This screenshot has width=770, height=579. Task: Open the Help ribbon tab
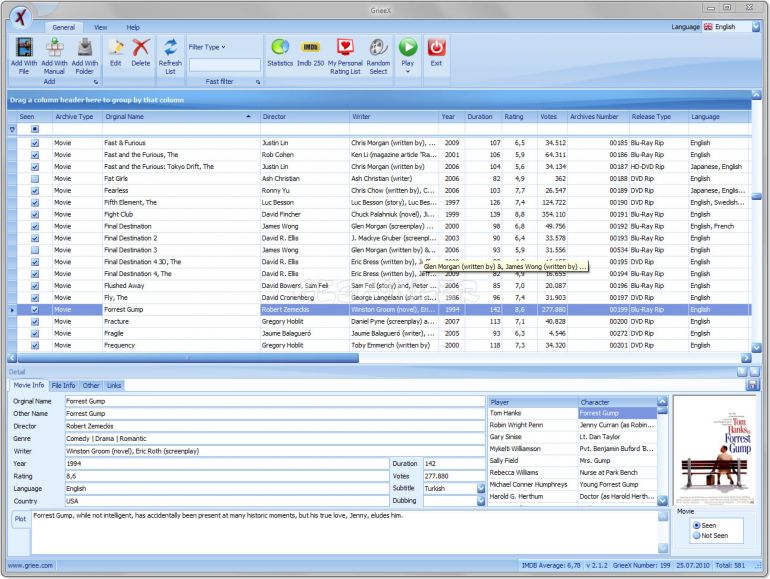pos(133,28)
